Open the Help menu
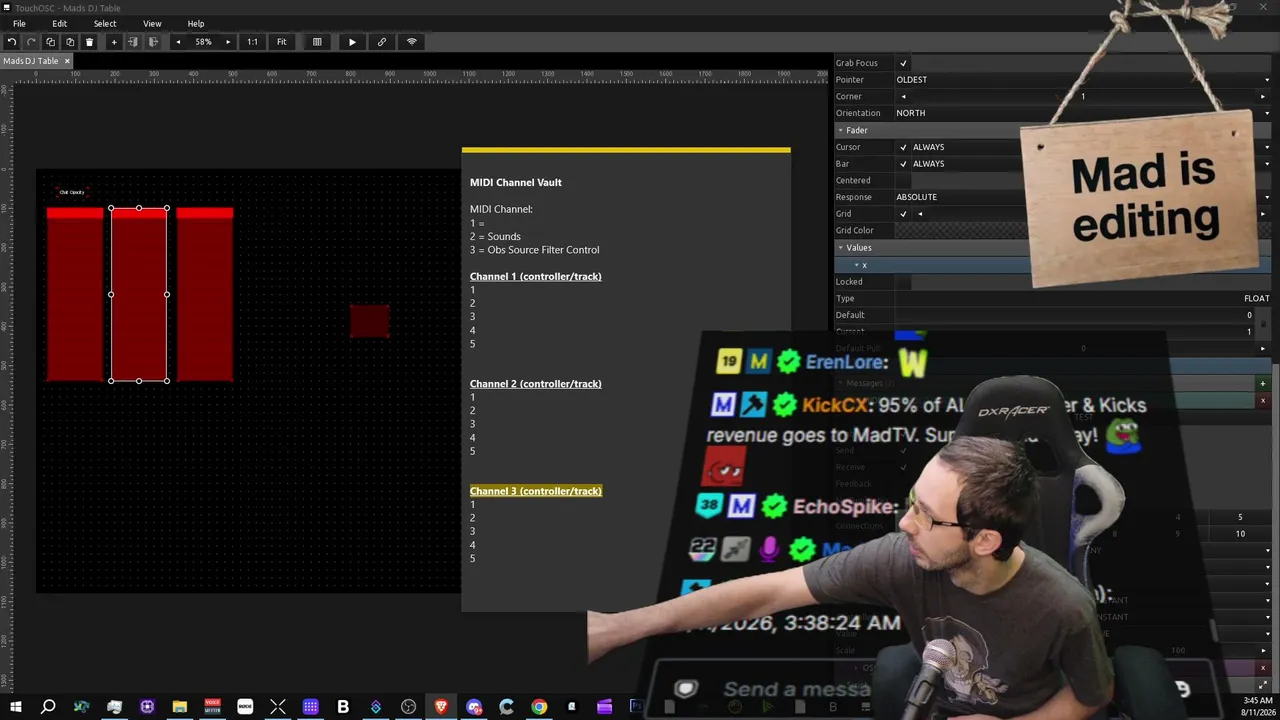This screenshot has height=720, width=1280. coord(196,24)
